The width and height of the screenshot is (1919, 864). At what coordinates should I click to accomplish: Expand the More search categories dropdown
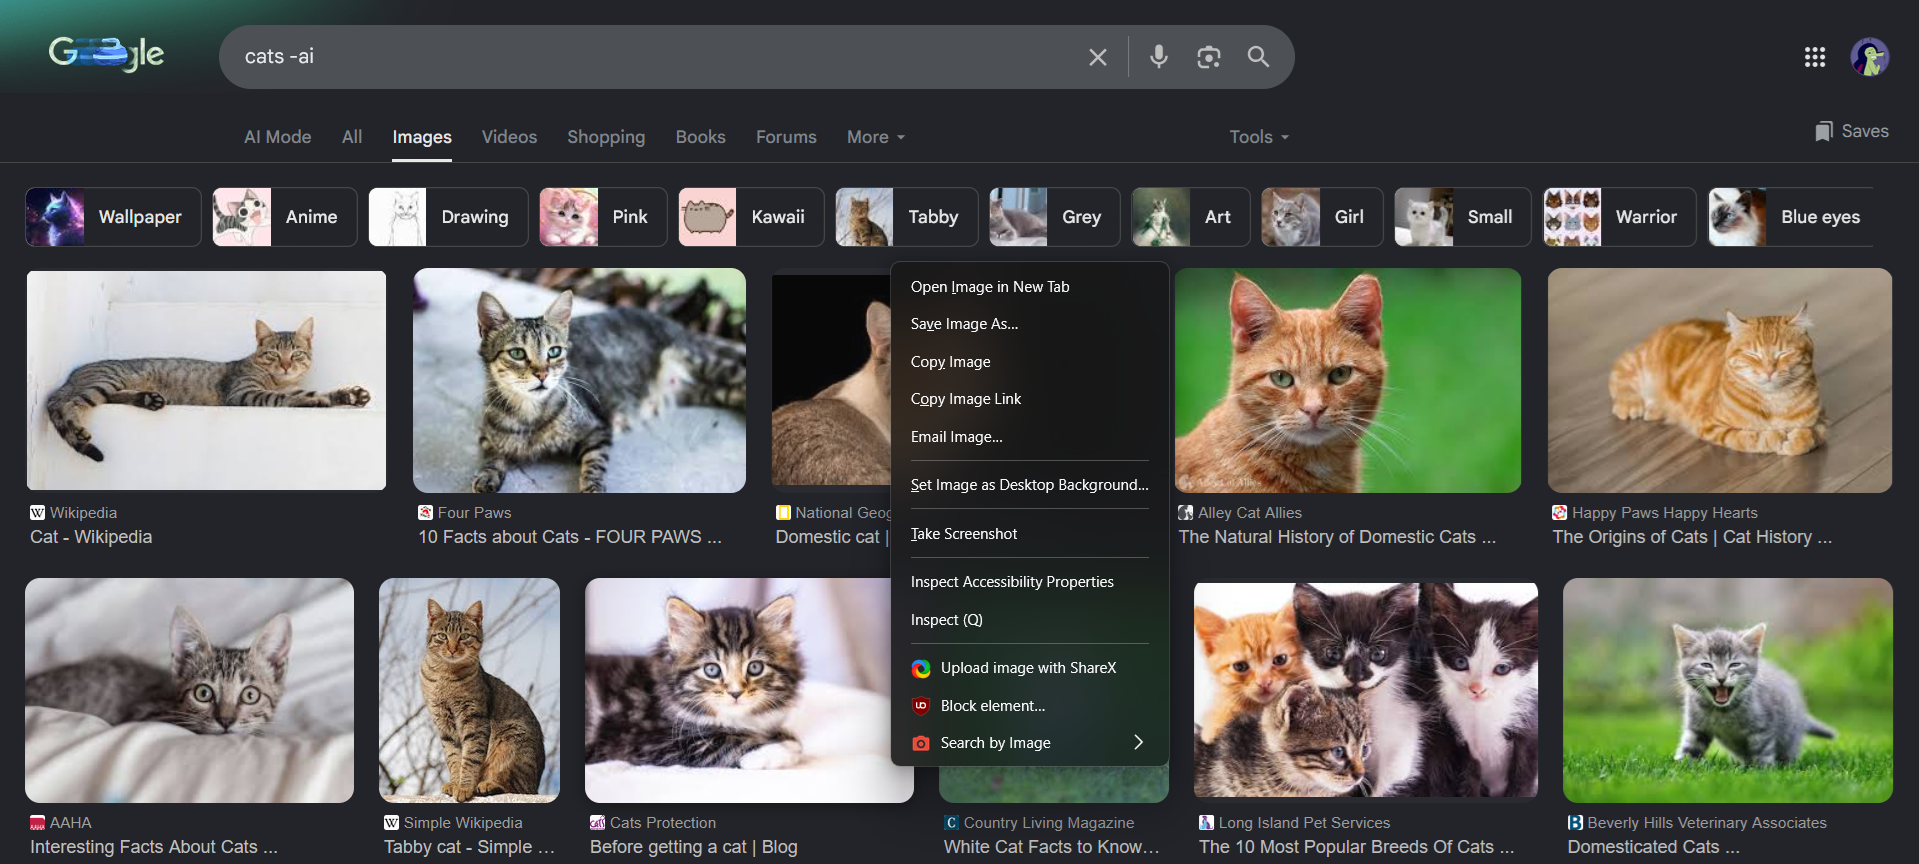tap(875, 137)
